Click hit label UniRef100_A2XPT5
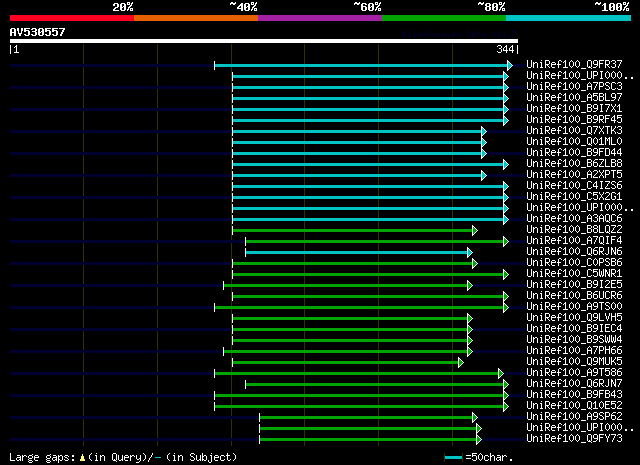The width and height of the screenshot is (640, 465). click(x=574, y=174)
